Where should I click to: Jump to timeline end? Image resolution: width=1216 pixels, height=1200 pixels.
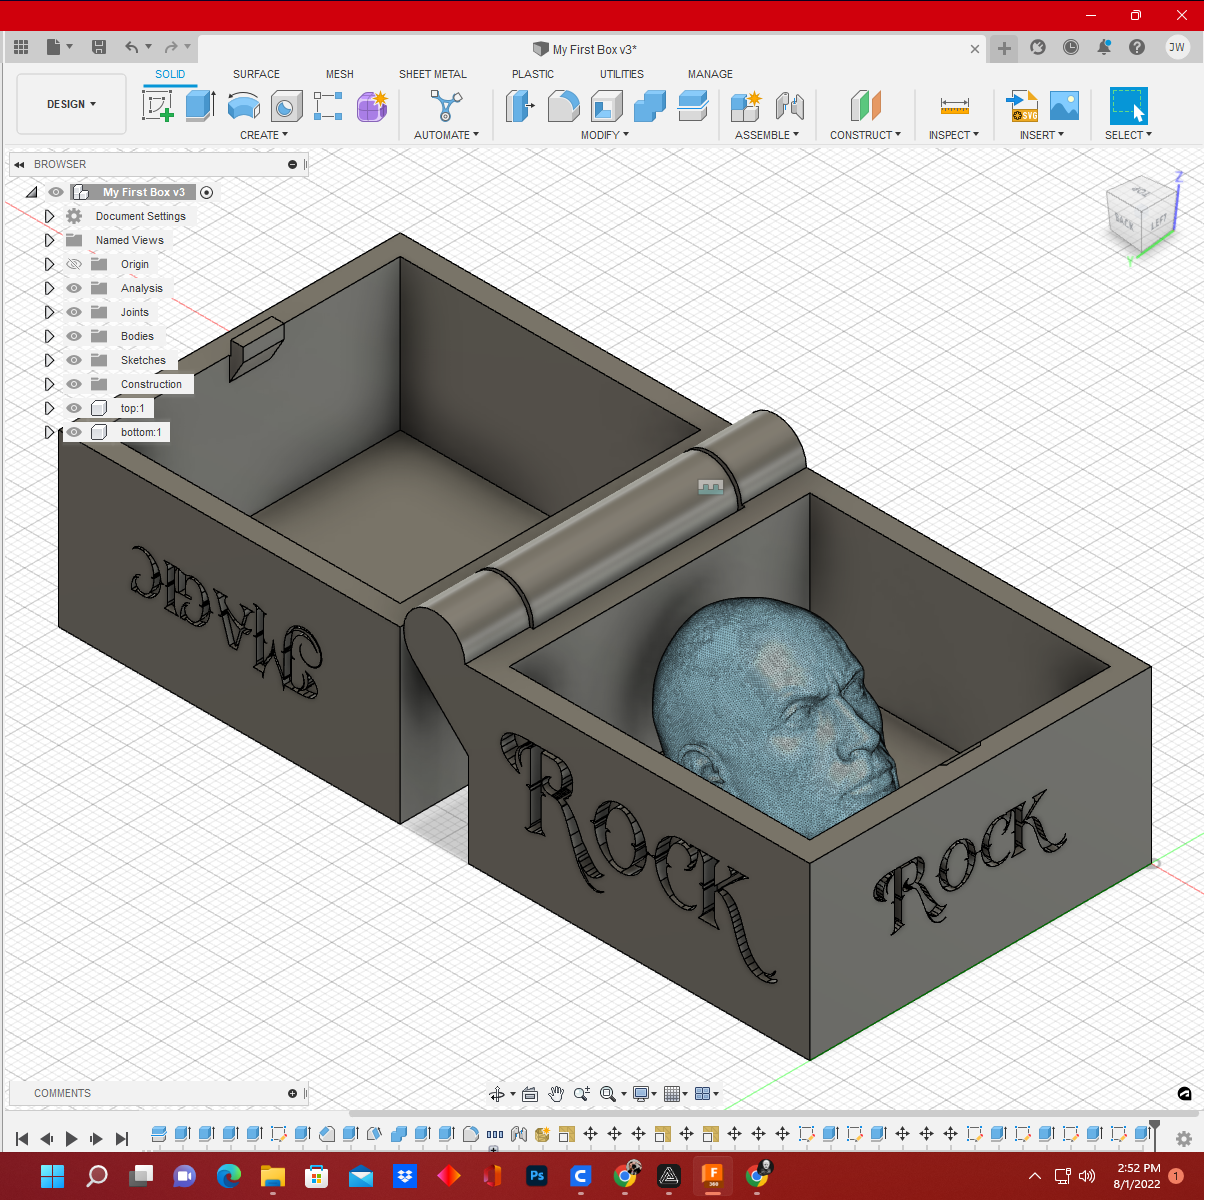point(122,1139)
